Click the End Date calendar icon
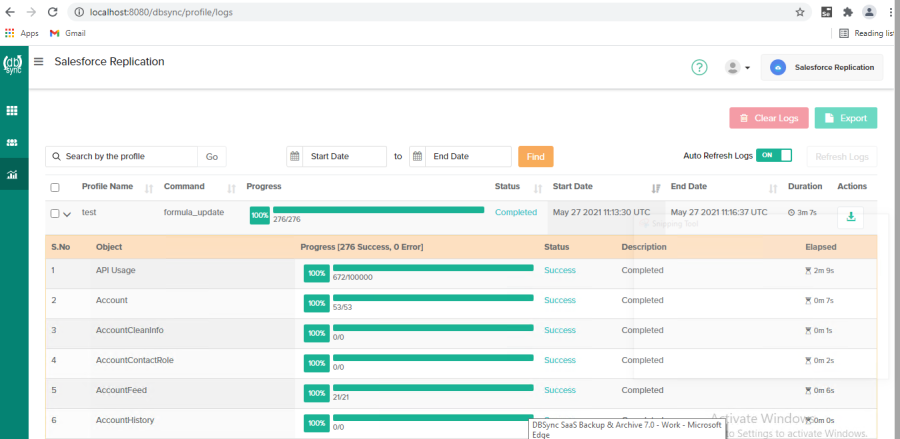The height and width of the screenshot is (439, 900). 417,157
